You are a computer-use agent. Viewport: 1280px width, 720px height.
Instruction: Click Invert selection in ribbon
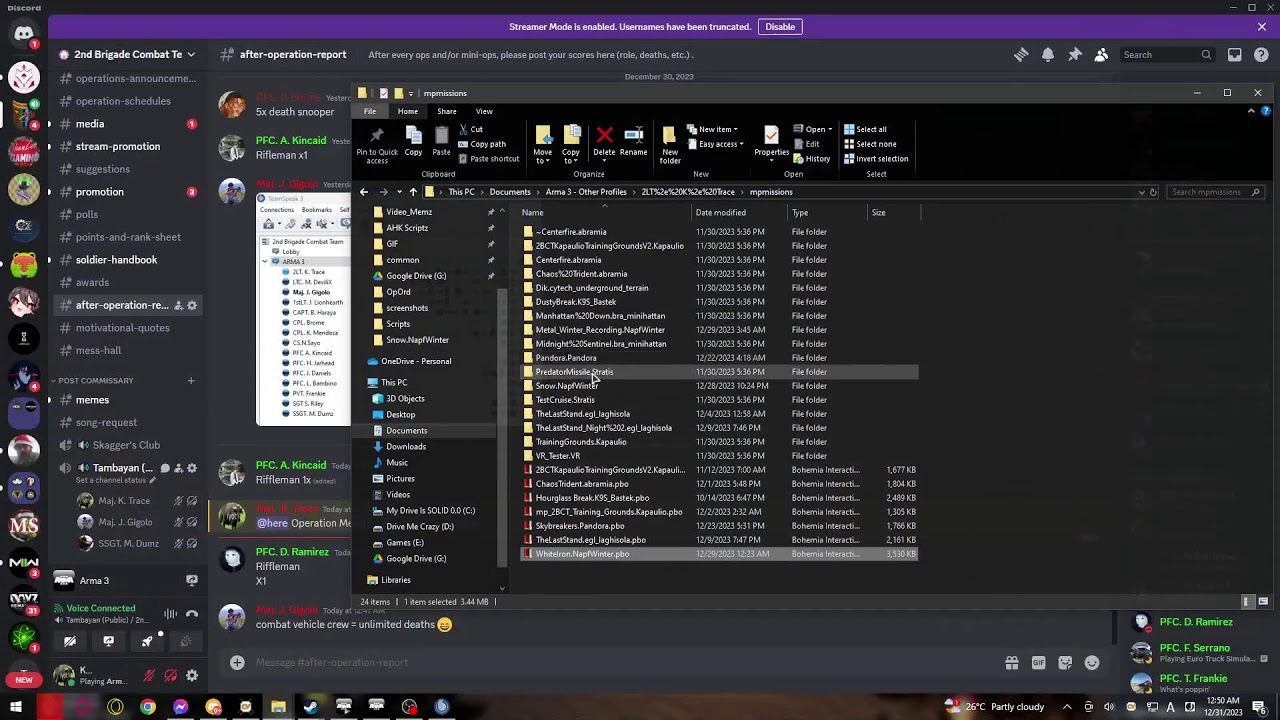875,159
